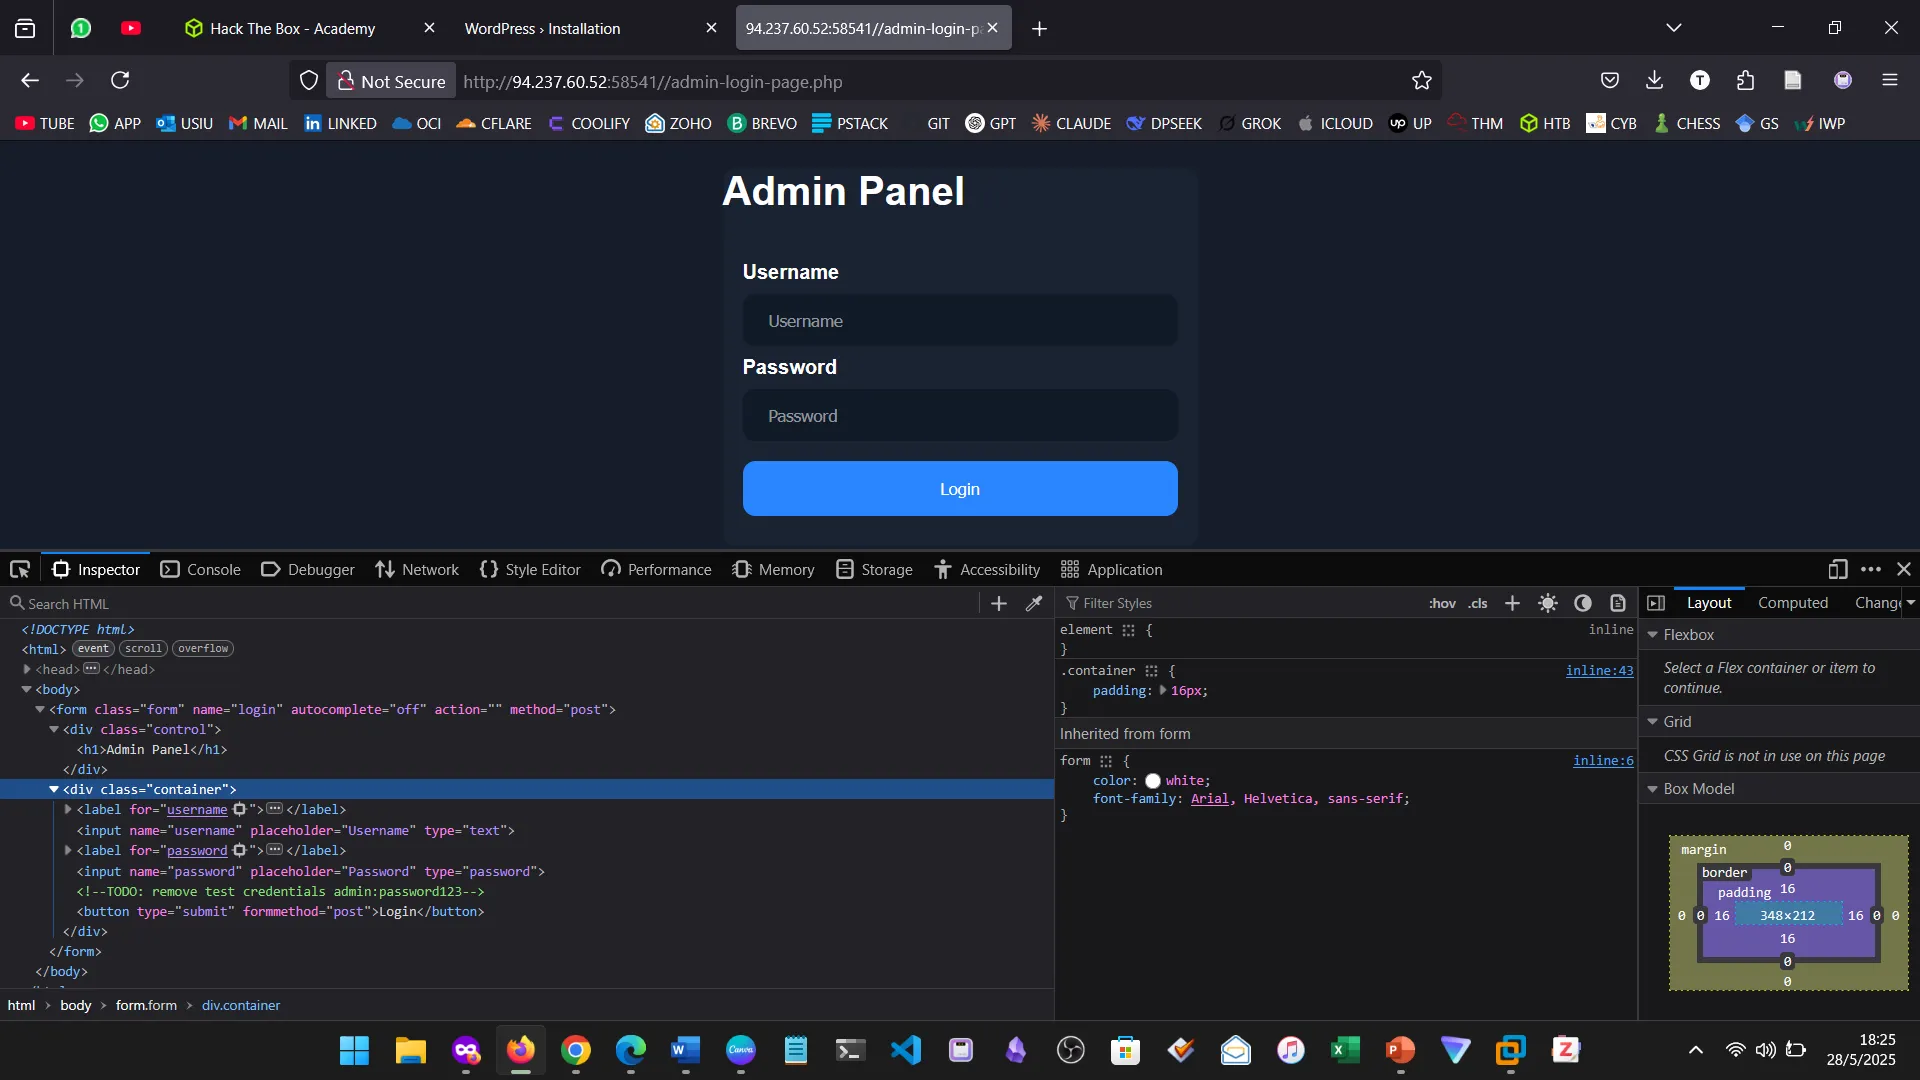Click the new rule plus icon in Styles
Image resolution: width=1920 pixels, height=1080 pixels.
[x=1512, y=603]
